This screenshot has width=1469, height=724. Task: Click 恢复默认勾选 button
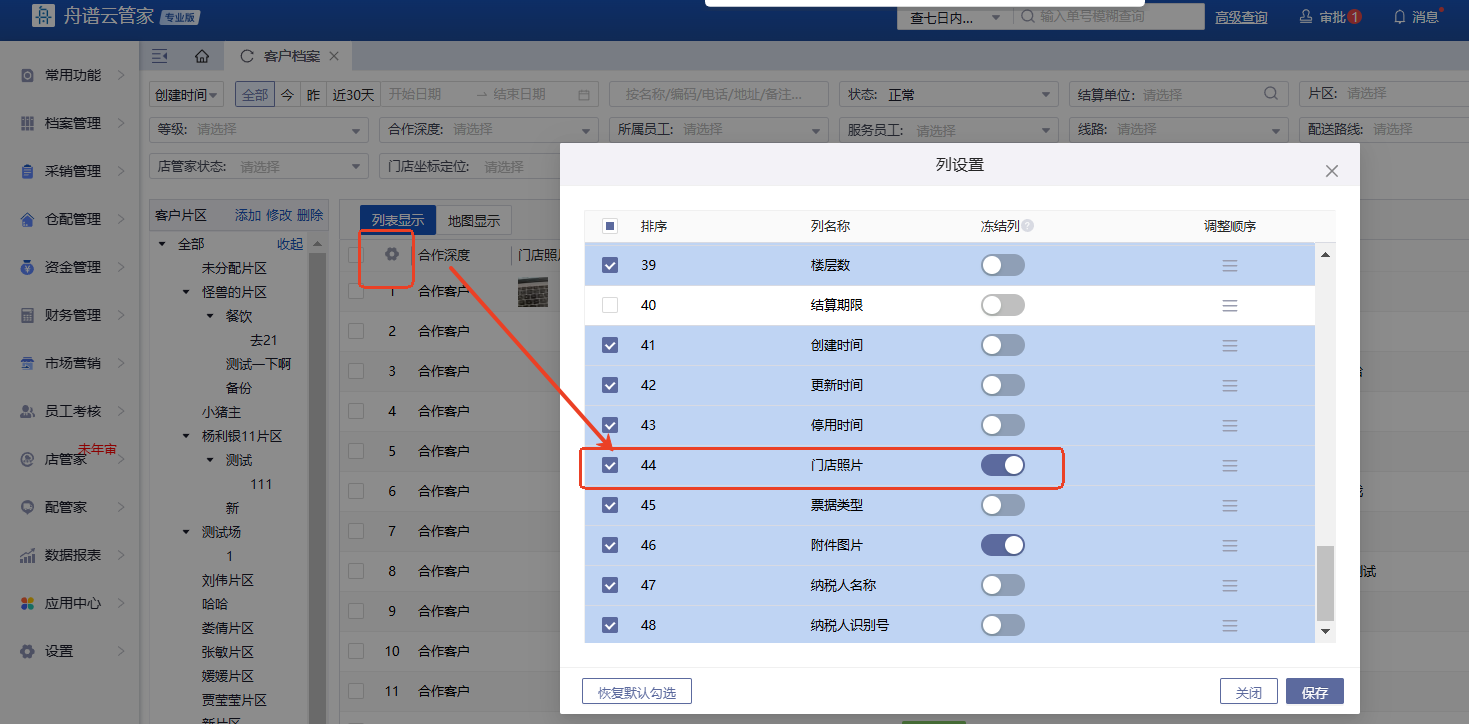coord(637,692)
